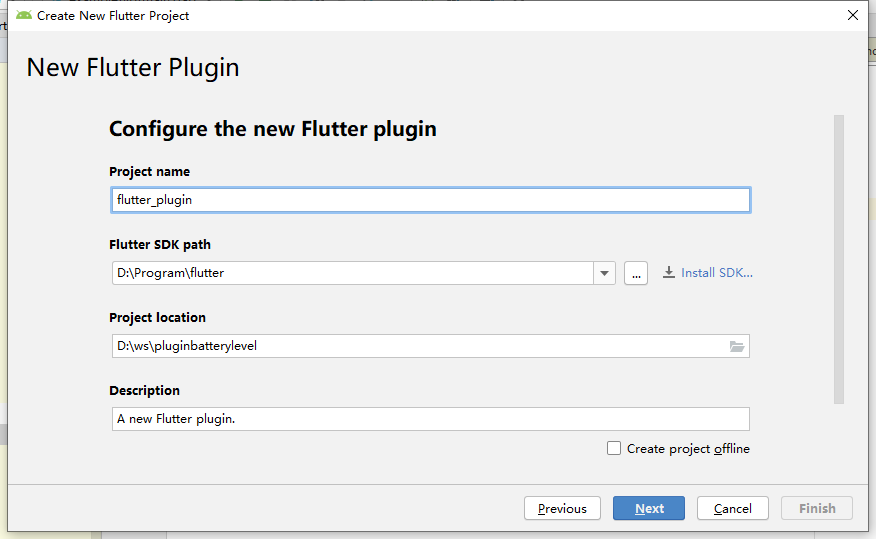Click into the Flutter SDK path field
The height and width of the screenshot is (539, 876).
[353, 273]
